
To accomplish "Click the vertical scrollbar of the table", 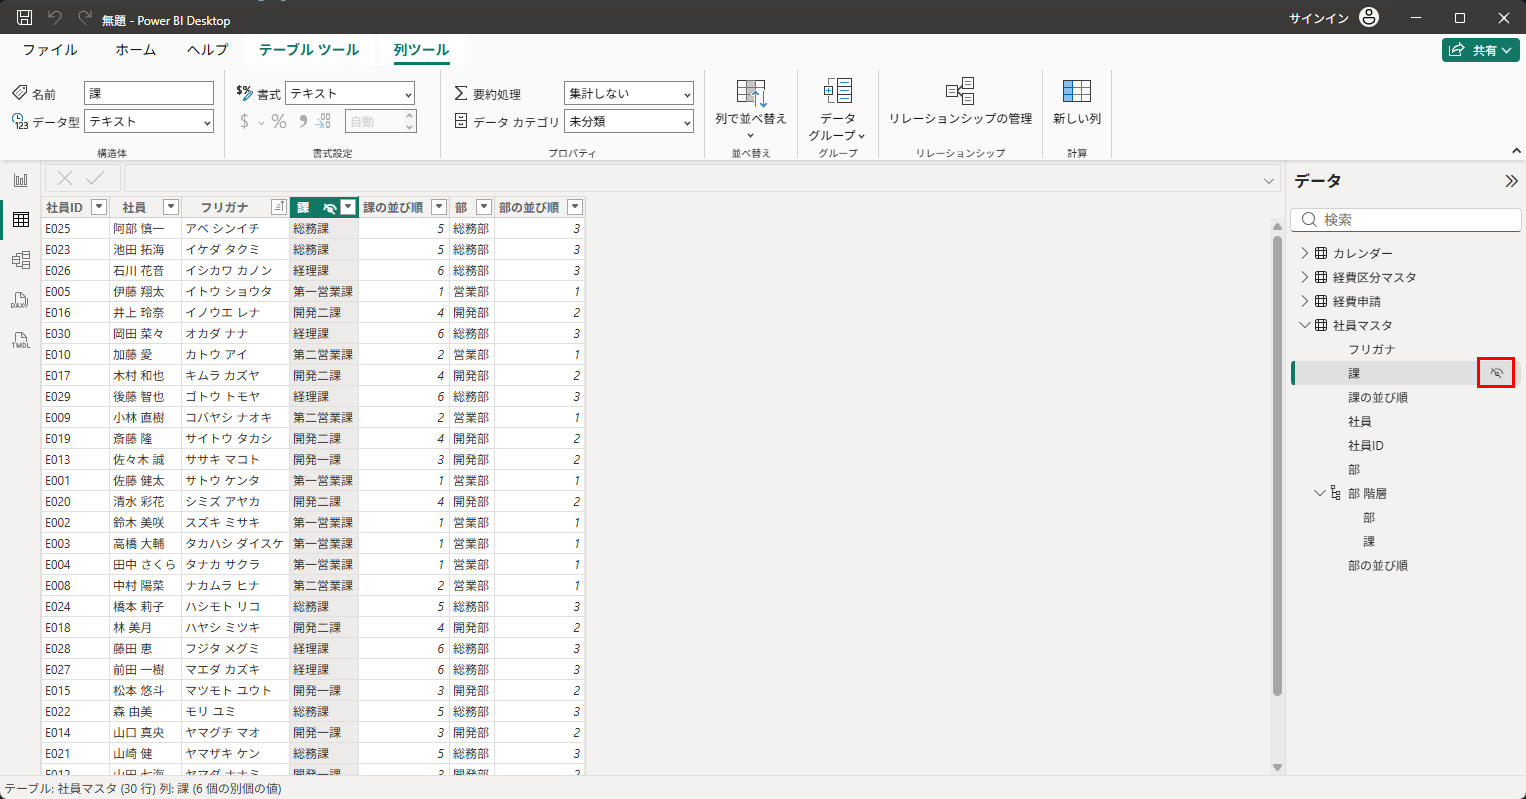I will (x=1277, y=465).
